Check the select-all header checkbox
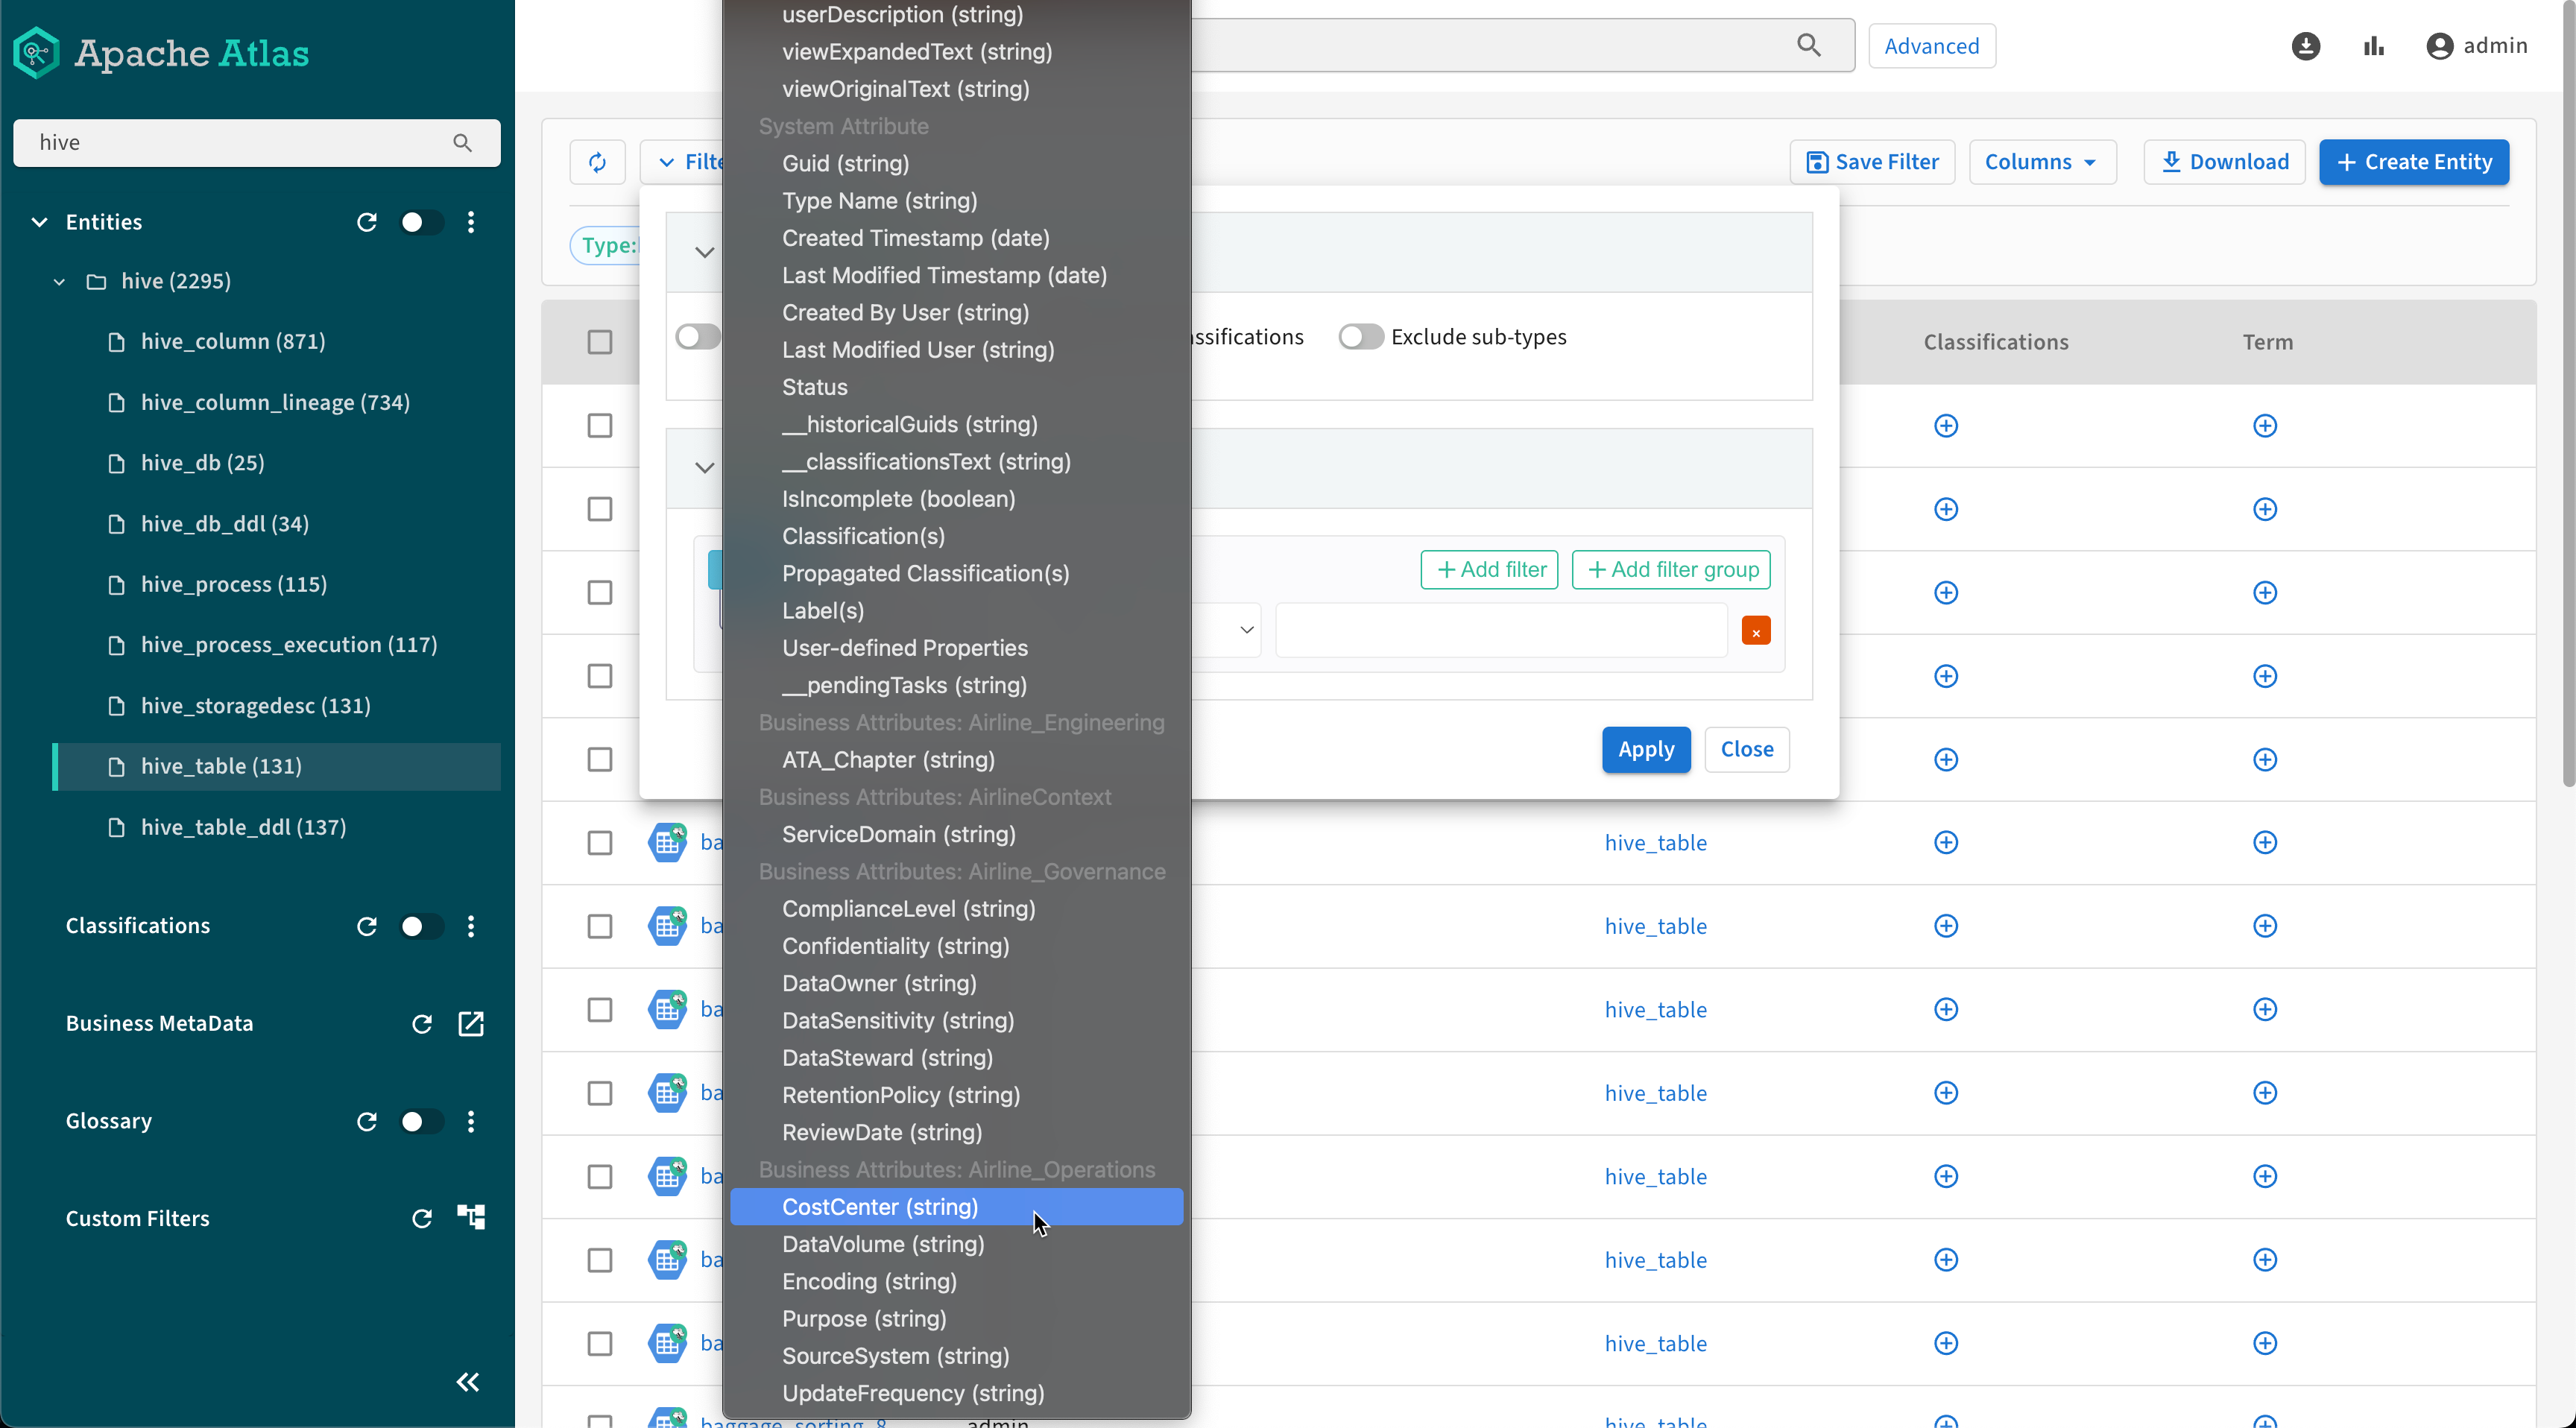Screen dimensions: 2576x1428 point(599,342)
